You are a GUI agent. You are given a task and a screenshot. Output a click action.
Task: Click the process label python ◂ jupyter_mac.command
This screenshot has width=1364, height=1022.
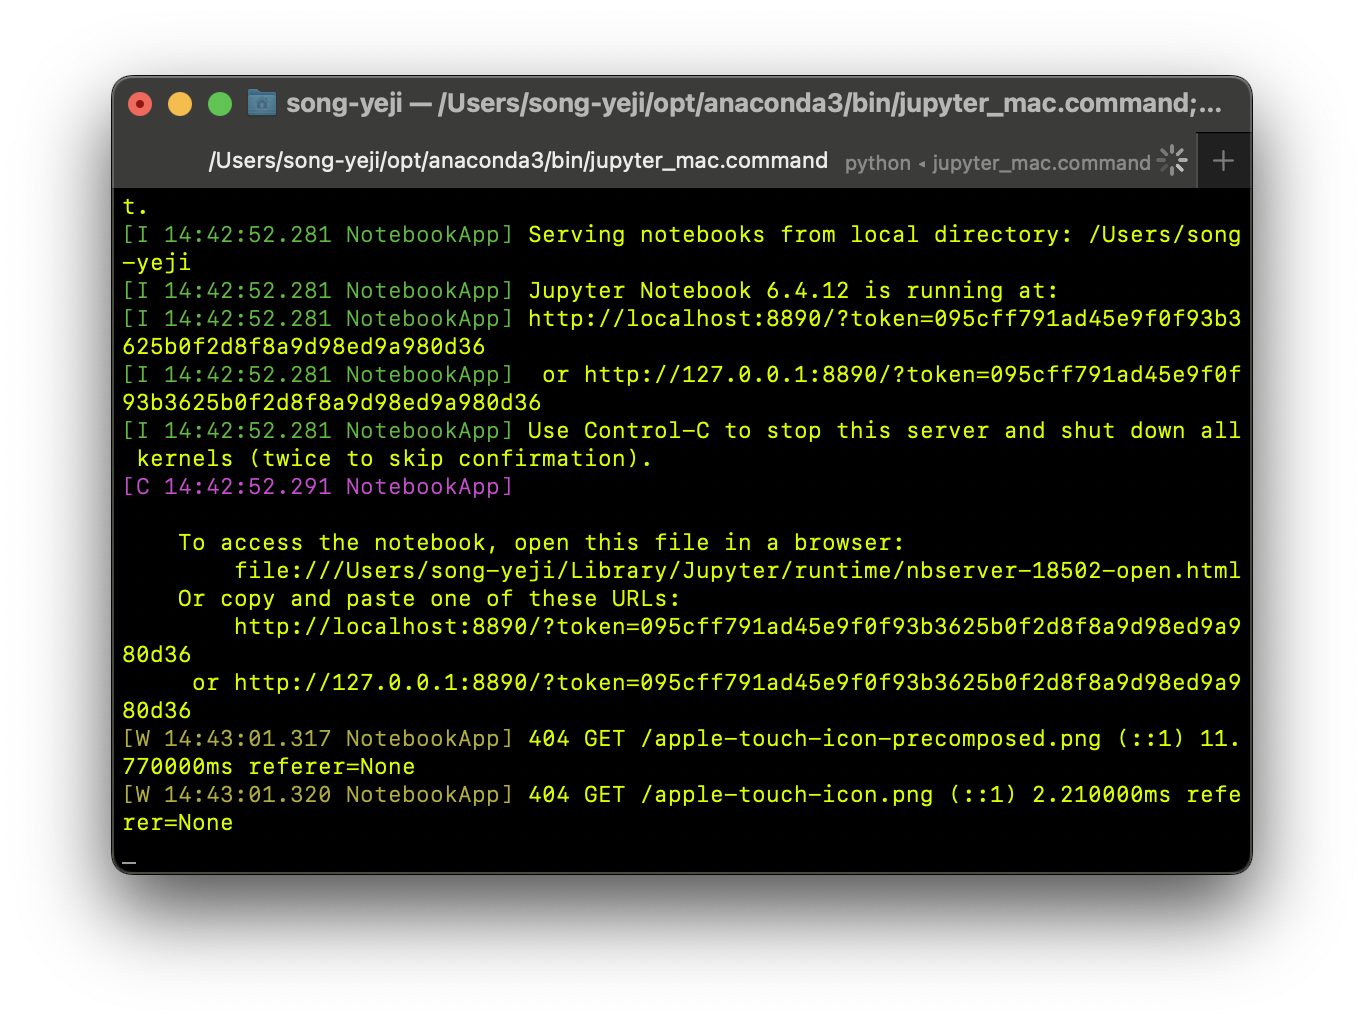997,163
